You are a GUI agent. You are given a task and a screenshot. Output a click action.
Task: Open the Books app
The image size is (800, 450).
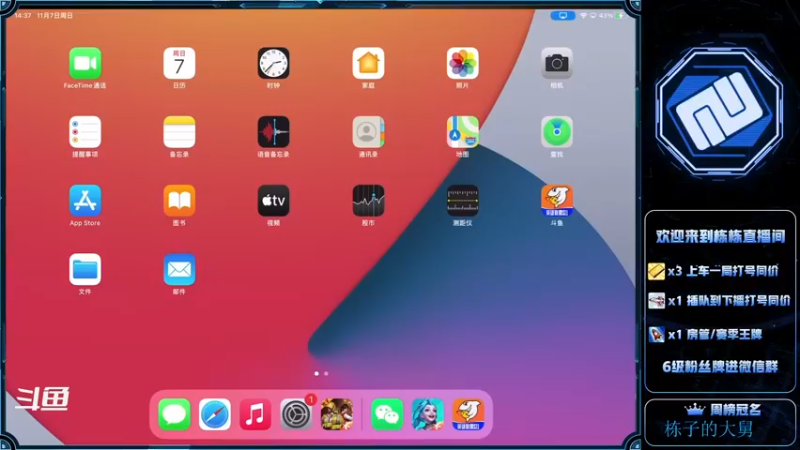point(179,201)
